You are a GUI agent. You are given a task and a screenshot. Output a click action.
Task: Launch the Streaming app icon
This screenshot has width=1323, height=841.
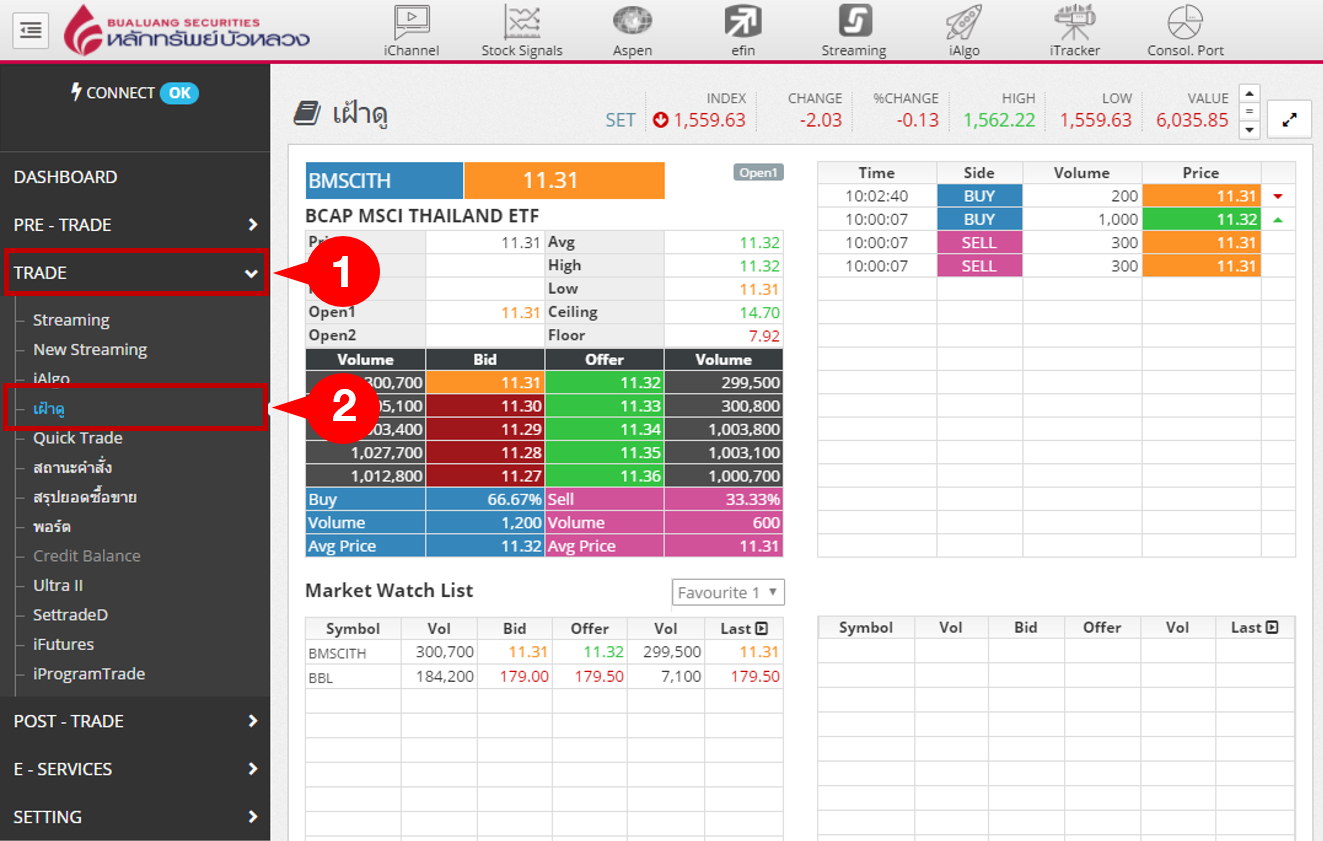[x=854, y=23]
